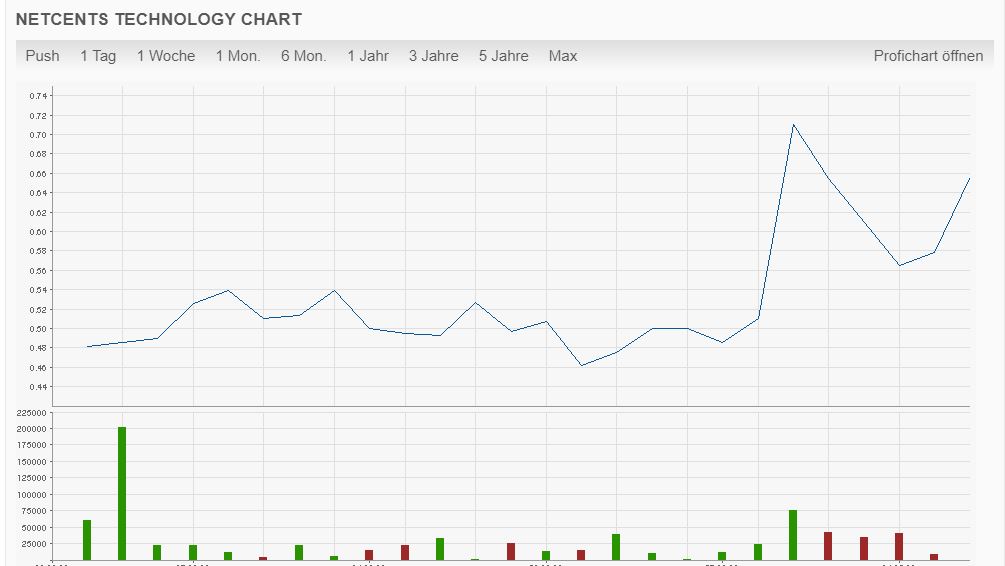1005x566 pixels.
Task: Show the 1 Mon. chart range
Action: (238, 56)
